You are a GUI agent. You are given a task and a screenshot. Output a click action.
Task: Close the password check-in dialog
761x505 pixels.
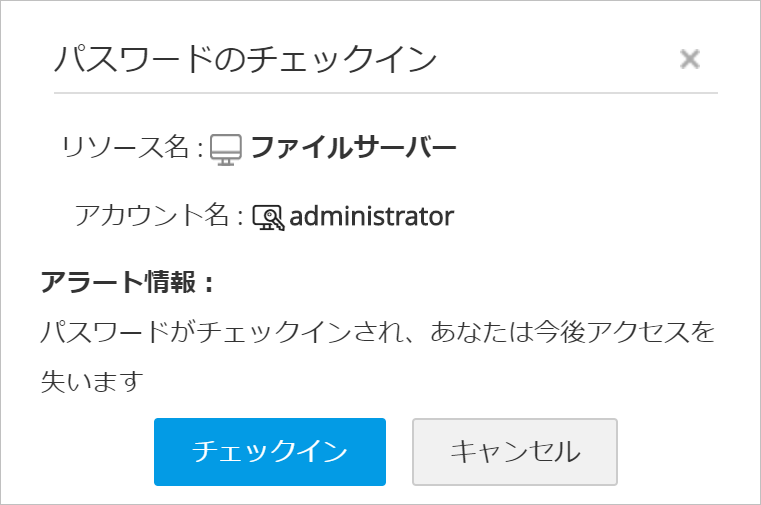tap(689, 59)
